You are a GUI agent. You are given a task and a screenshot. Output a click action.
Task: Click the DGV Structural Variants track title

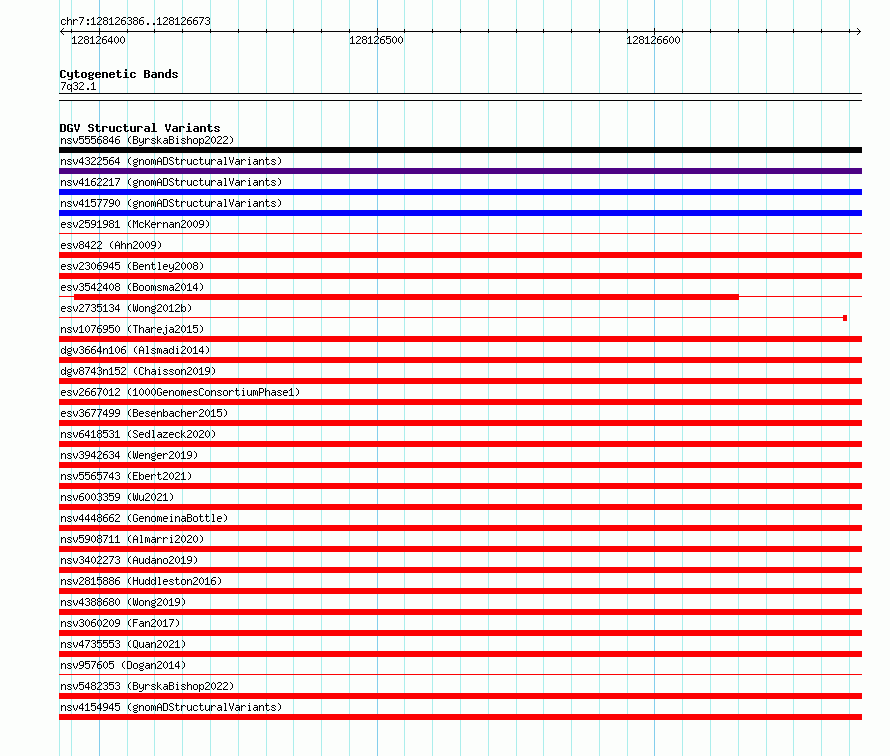(x=140, y=128)
